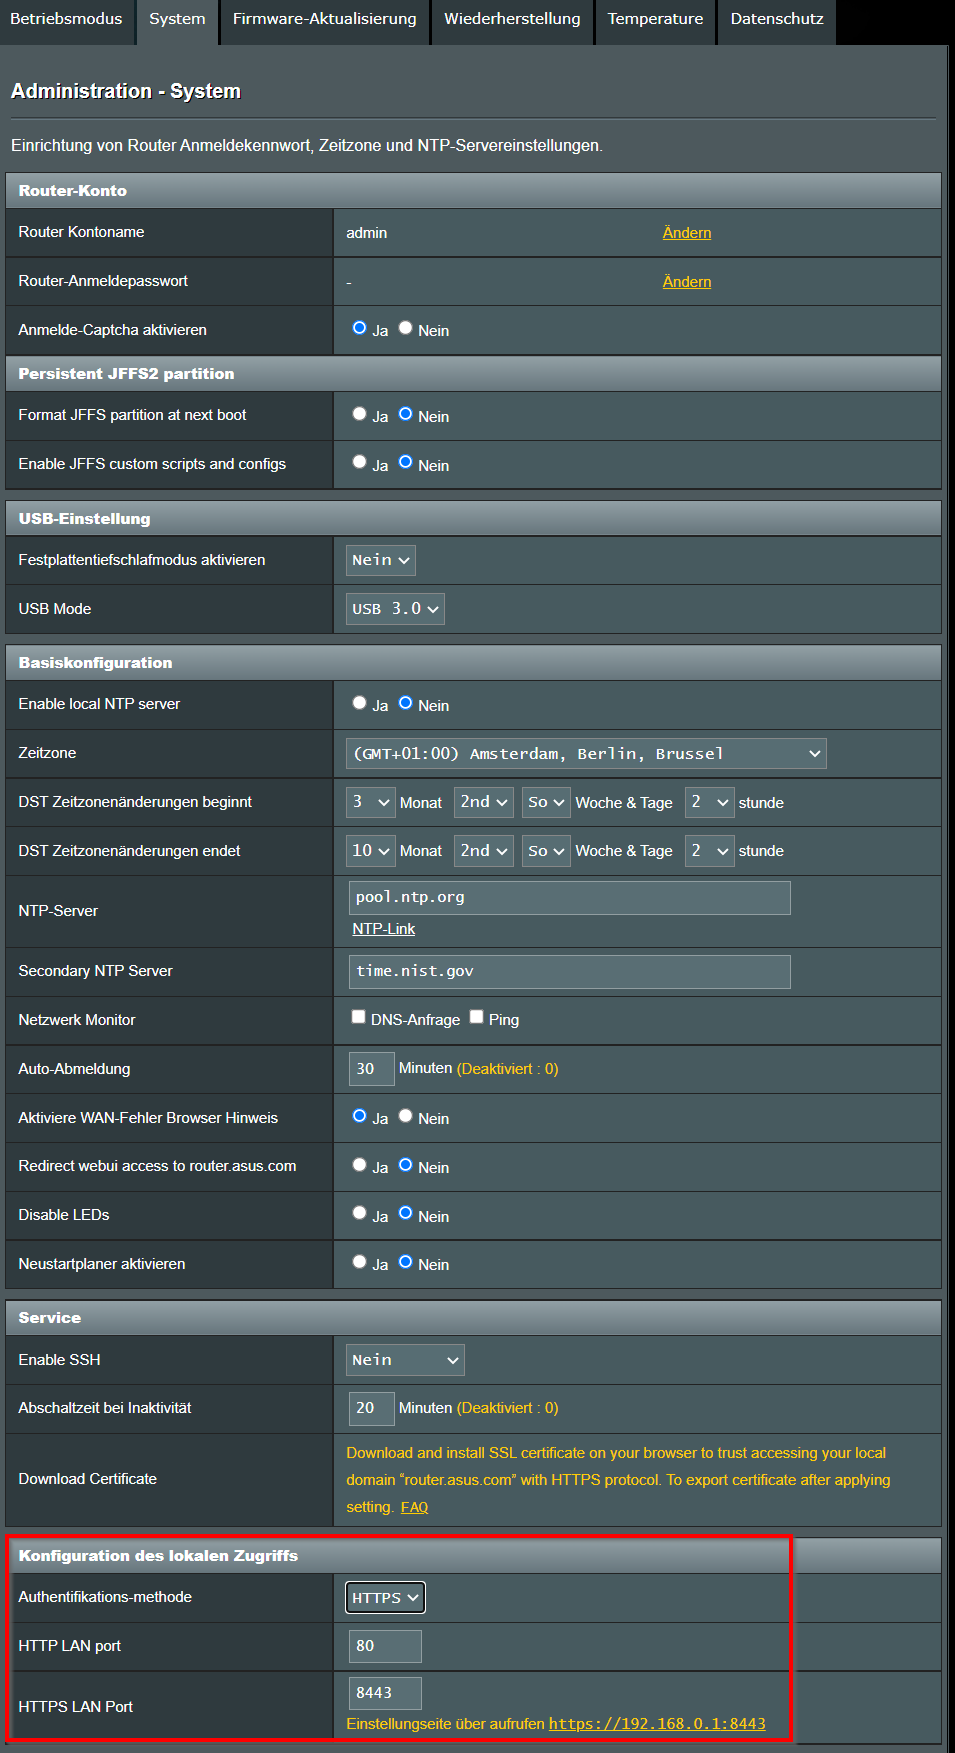Open the USB Mode dropdown

point(395,609)
